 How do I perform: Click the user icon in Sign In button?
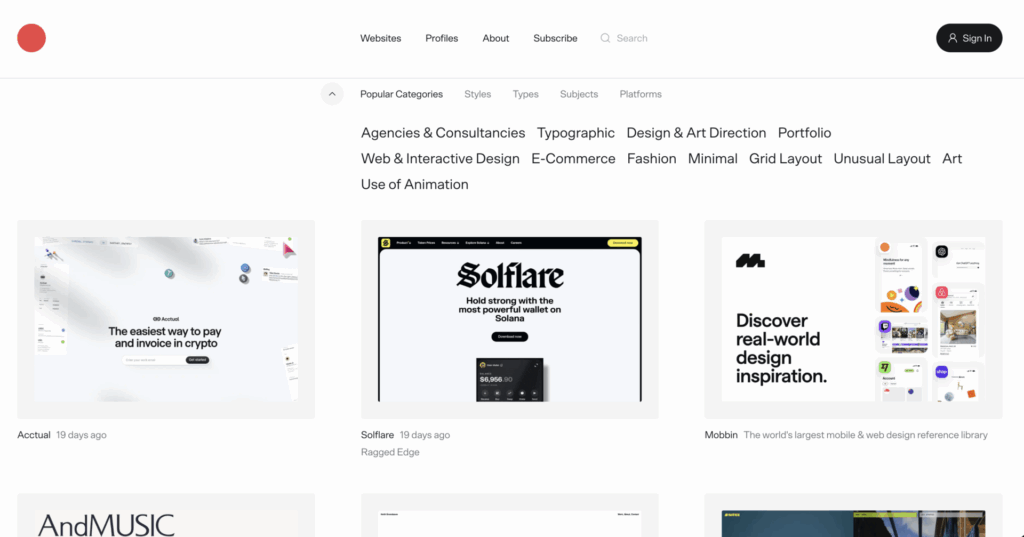click(x=953, y=38)
